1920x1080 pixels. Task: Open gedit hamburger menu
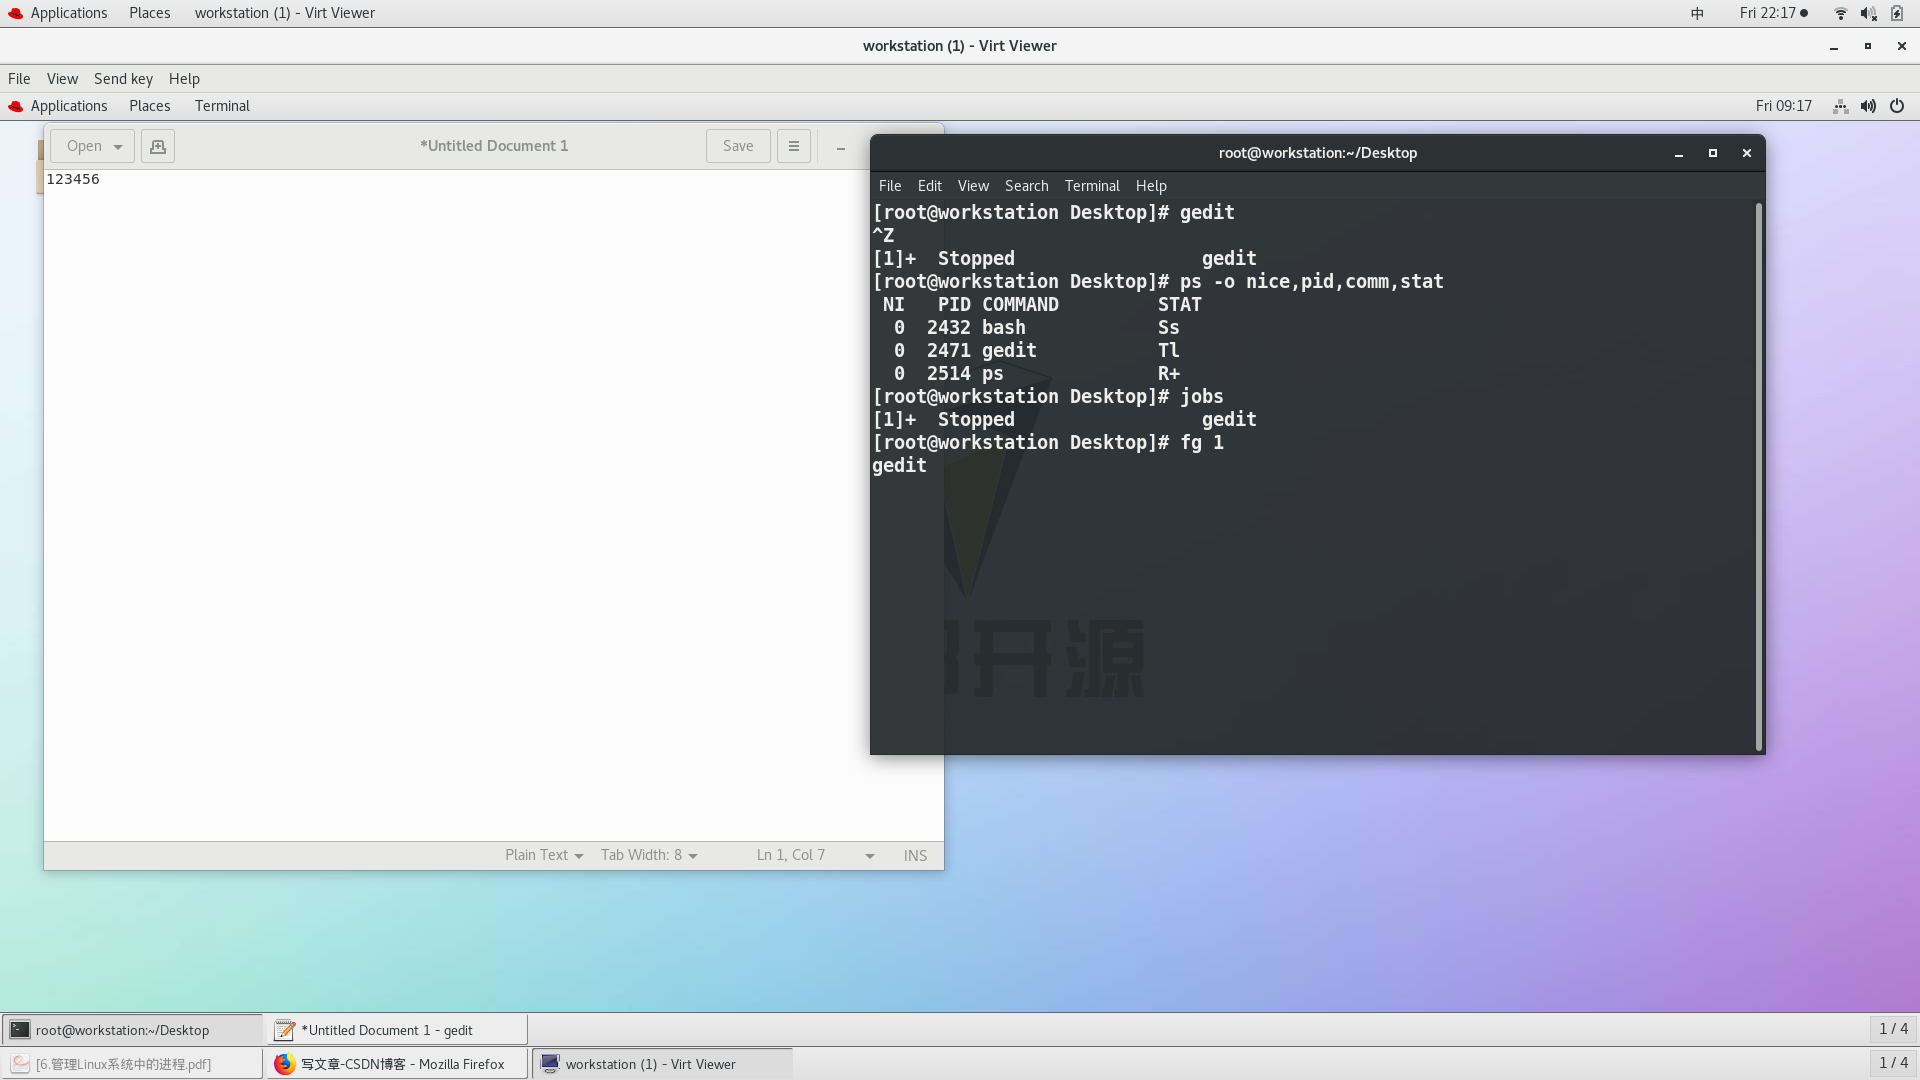point(794,146)
